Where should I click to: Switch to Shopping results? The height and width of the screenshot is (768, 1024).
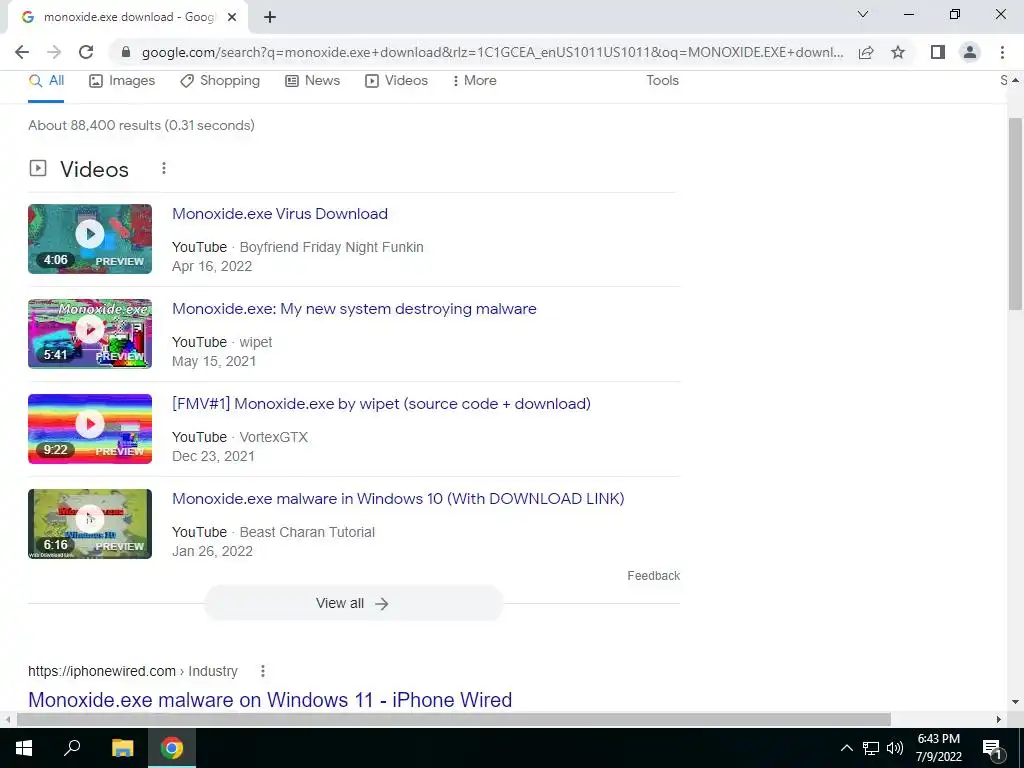220,80
